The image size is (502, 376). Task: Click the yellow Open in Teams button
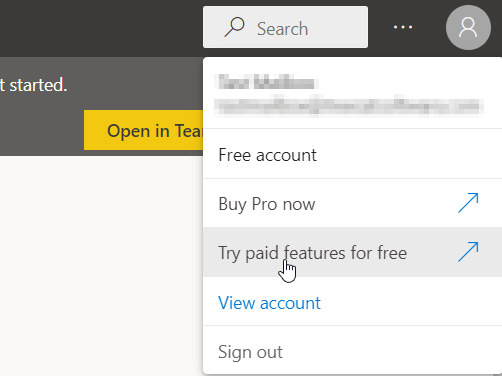(144, 130)
